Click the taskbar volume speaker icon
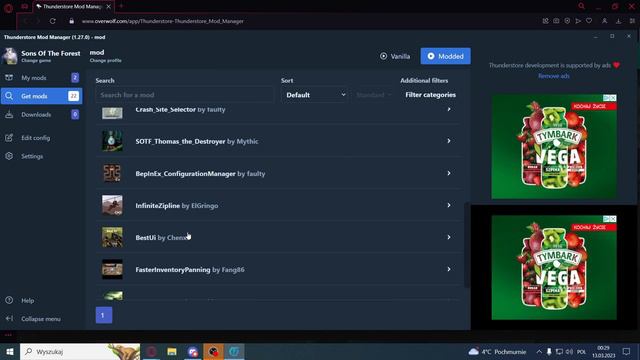 (569, 351)
